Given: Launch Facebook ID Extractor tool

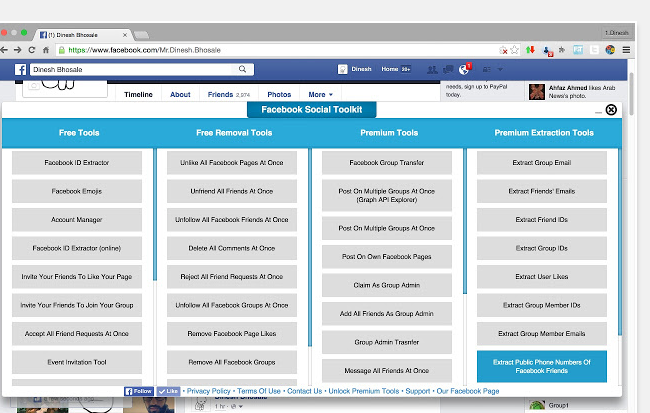Looking at the screenshot, I should (77, 163).
